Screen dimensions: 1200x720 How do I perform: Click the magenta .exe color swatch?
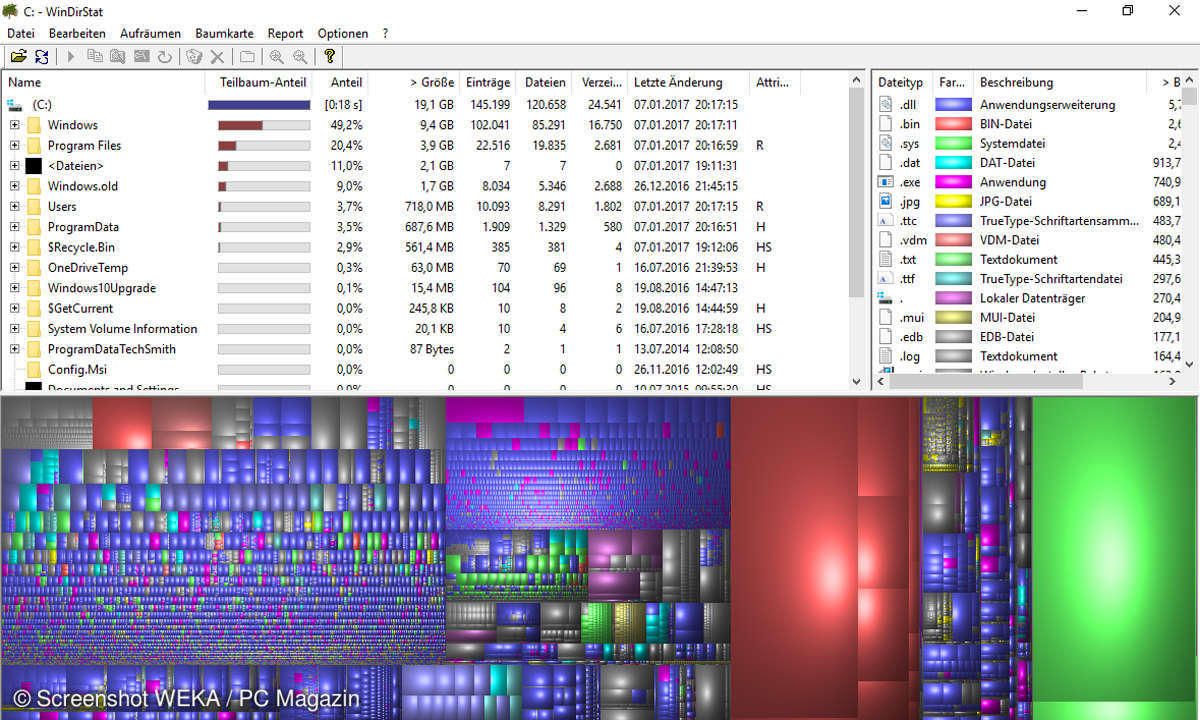coord(953,182)
